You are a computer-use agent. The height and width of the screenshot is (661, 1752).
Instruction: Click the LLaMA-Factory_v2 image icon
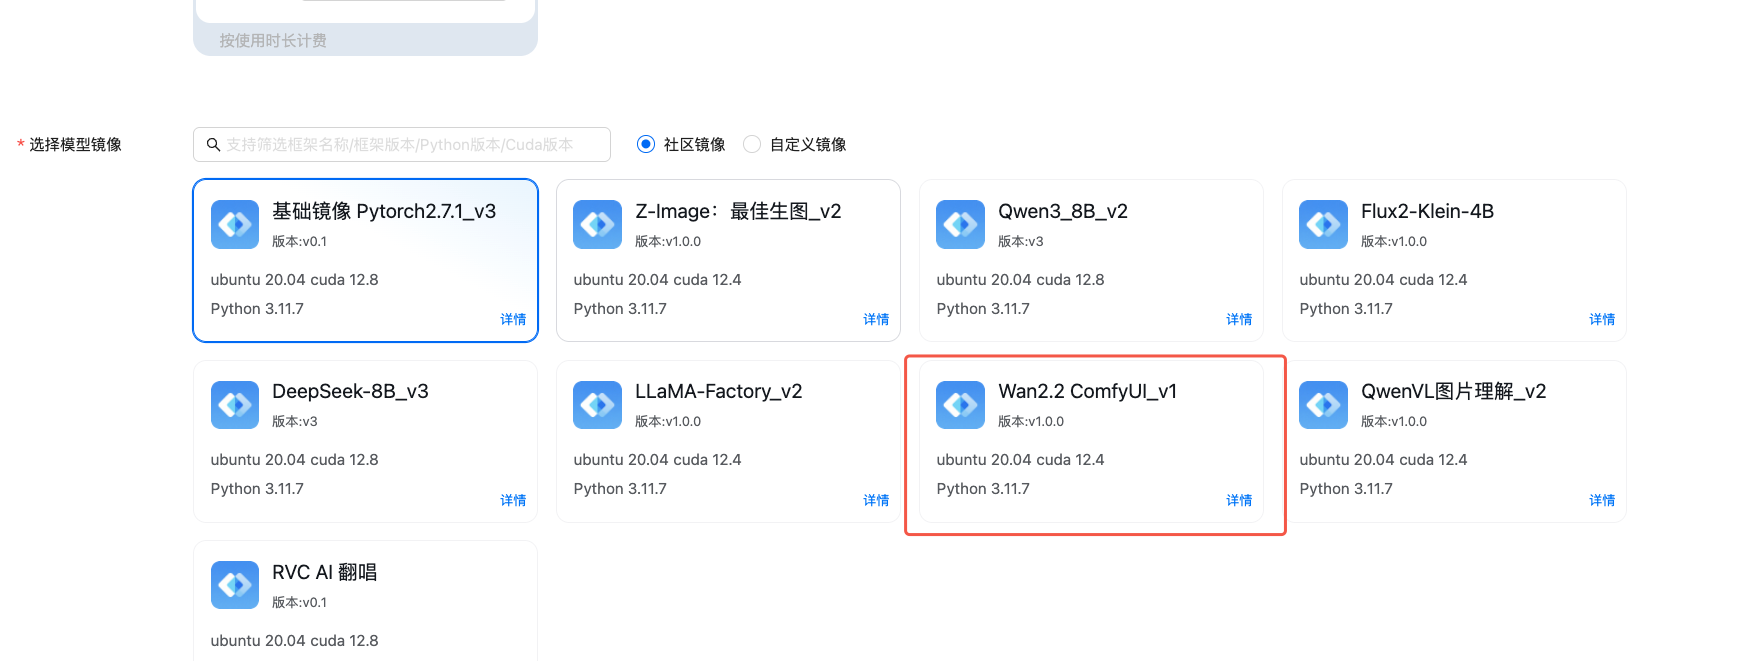coord(597,404)
